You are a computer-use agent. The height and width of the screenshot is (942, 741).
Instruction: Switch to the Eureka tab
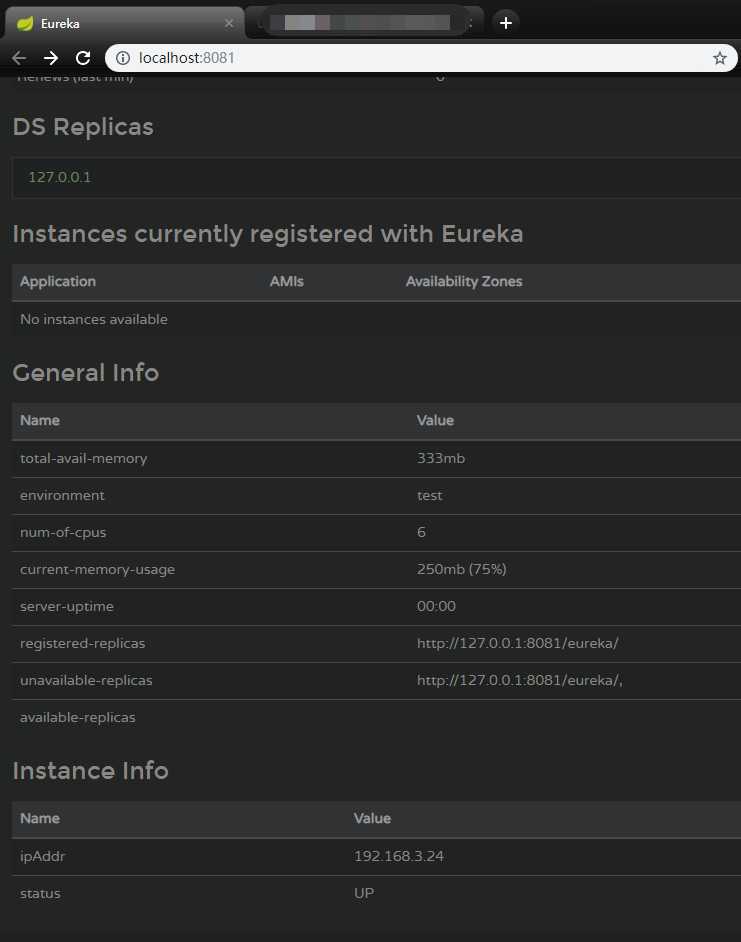[124, 23]
